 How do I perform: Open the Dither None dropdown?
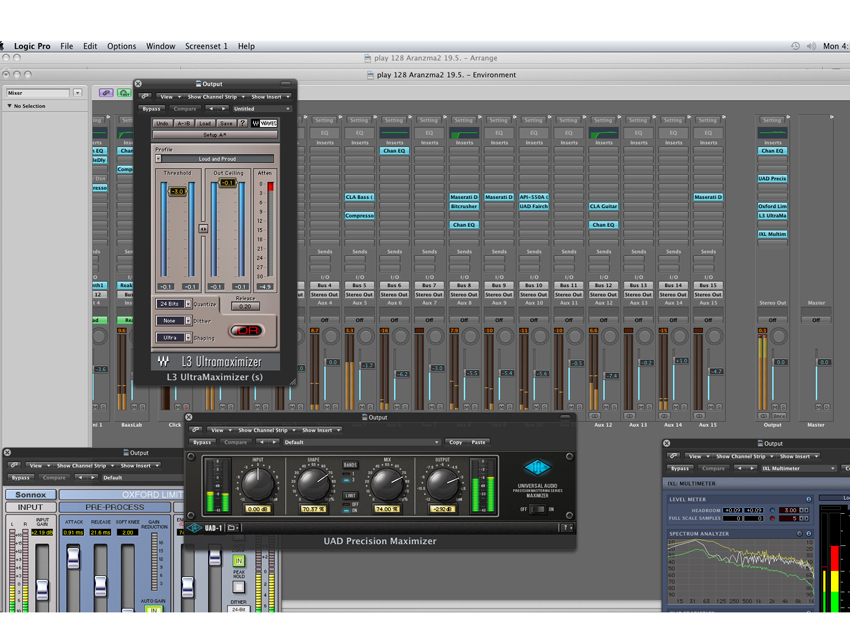(x=173, y=320)
